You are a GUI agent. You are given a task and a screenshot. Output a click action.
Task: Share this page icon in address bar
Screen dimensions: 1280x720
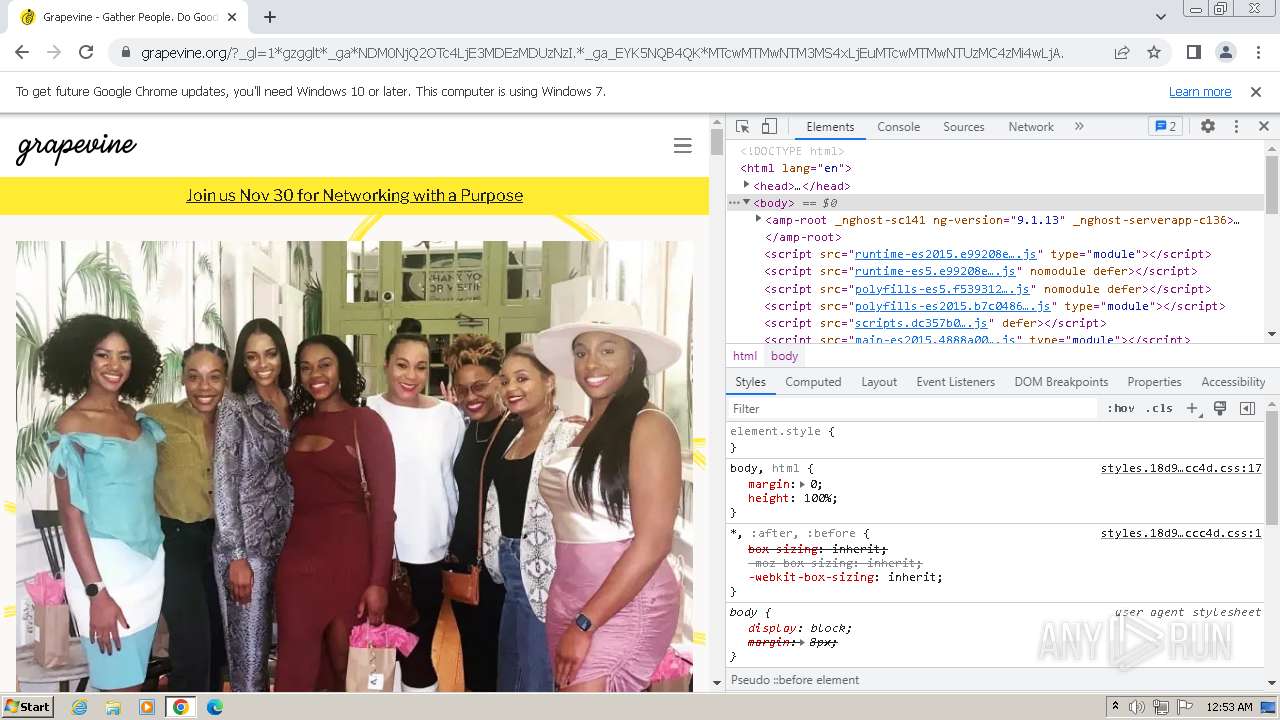coord(1122,52)
